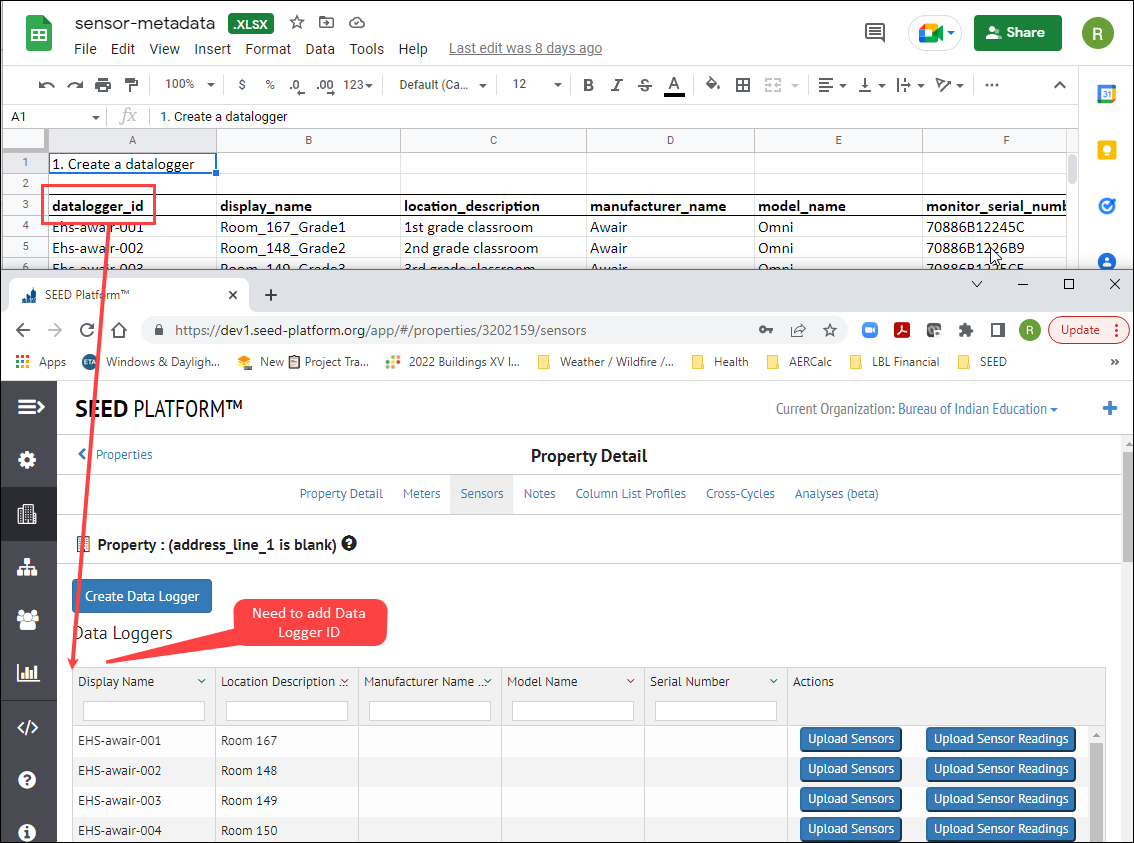Open the Settings gear in SEED sidebar

coord(29,459)
